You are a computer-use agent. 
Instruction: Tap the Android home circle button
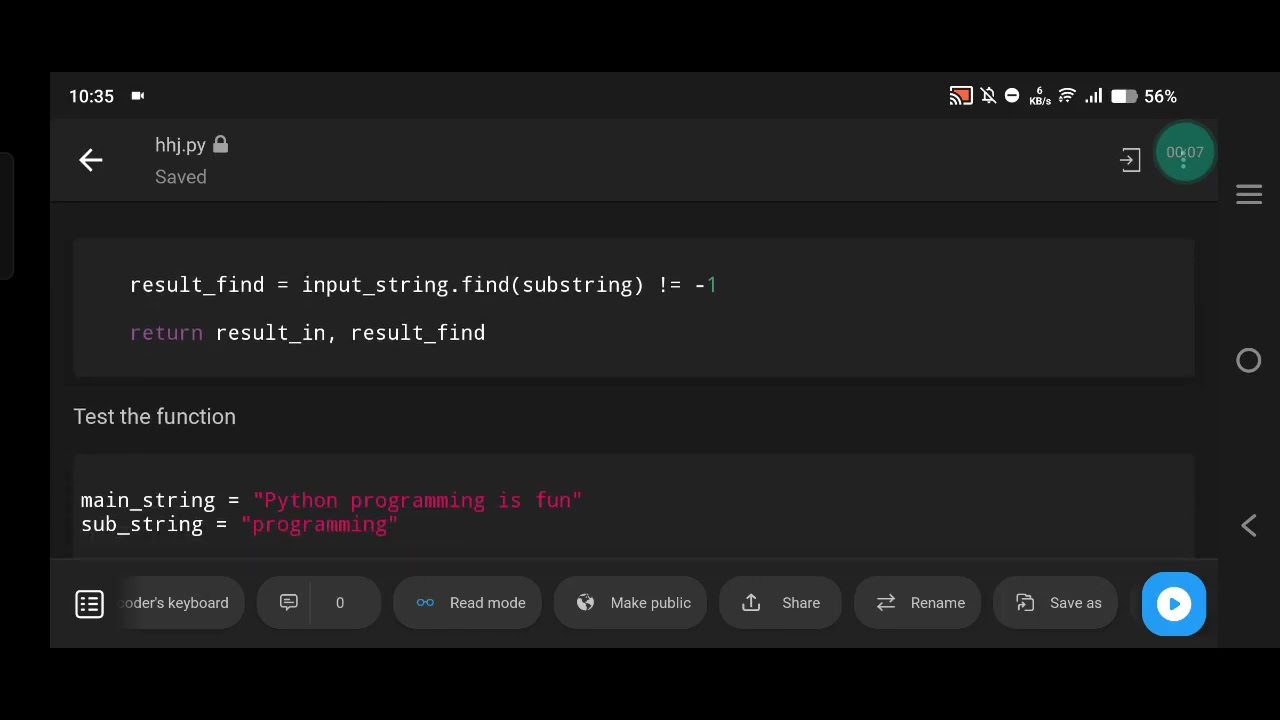coord(1249,360)
